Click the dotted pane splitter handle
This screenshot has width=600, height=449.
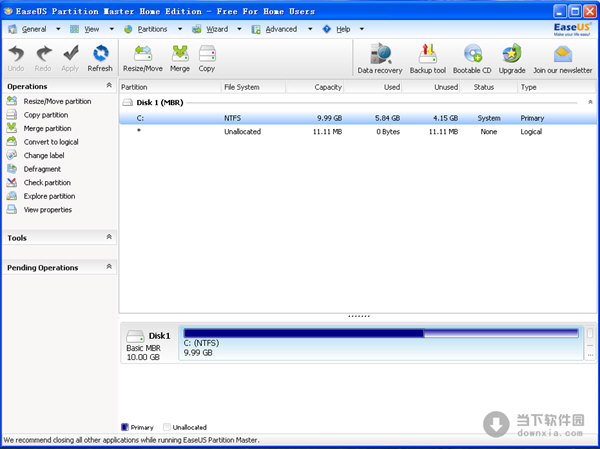tap(359, 317)
